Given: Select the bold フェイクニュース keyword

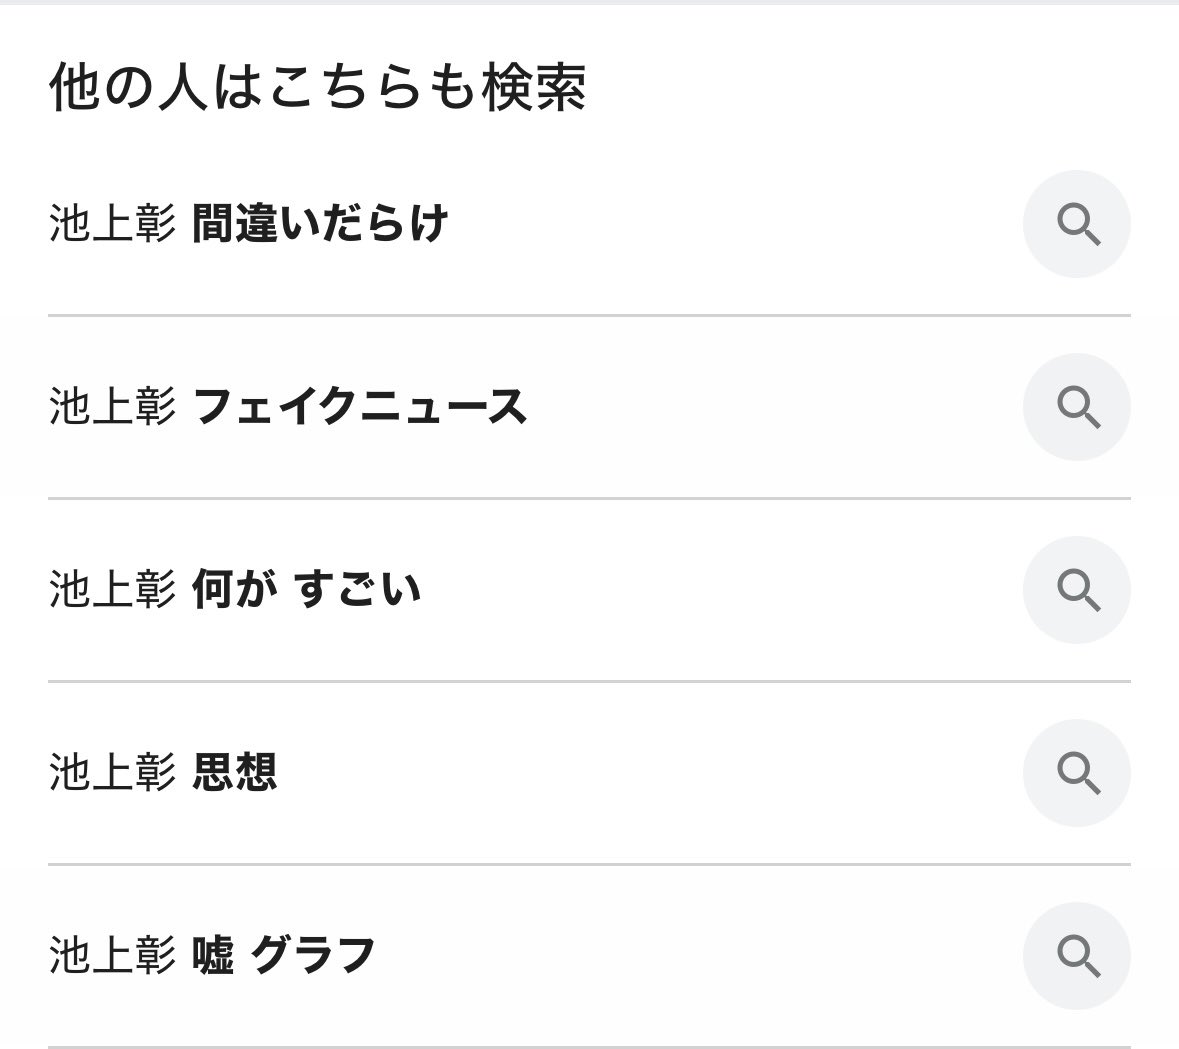Looking at the screenshot, I should 359,407.
